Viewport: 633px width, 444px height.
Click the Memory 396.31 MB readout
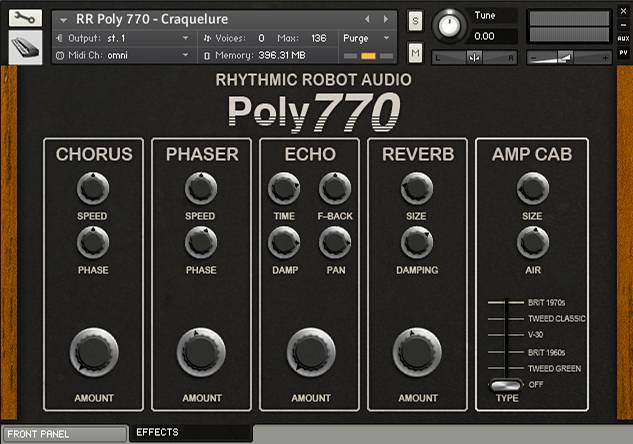pyautogui.click(x=282, y=55)
